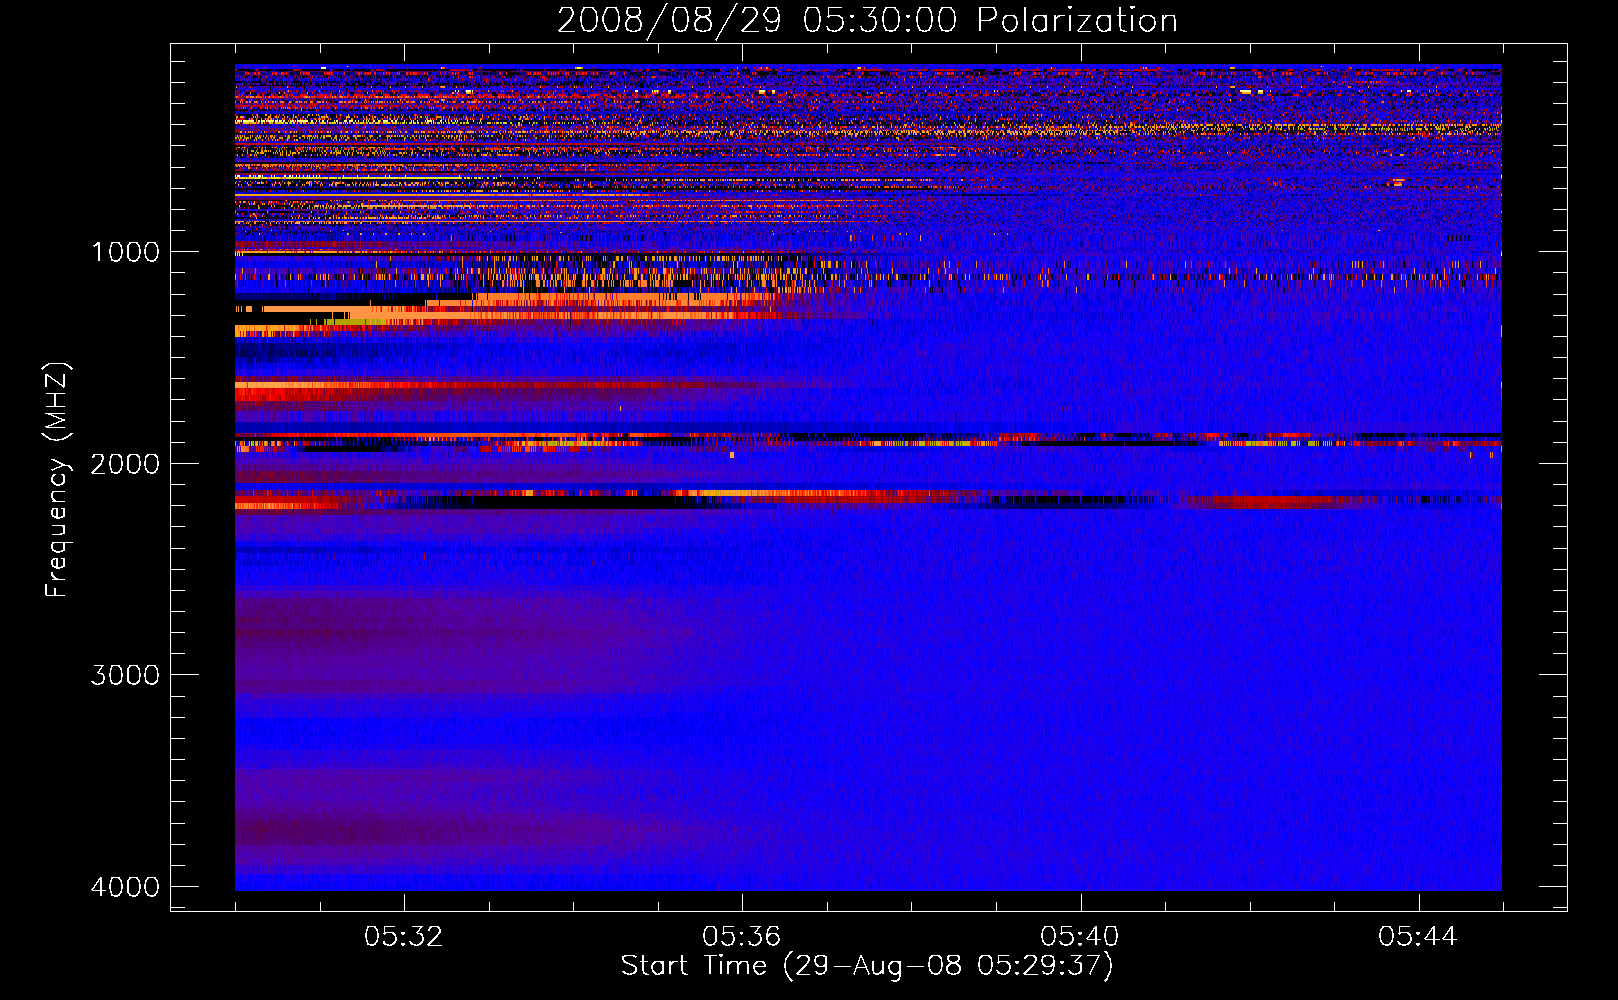Click the 'Frequency (MHZ)' y-axis label
Screen dimensions: 1618x1000
(x=57, y=480)
